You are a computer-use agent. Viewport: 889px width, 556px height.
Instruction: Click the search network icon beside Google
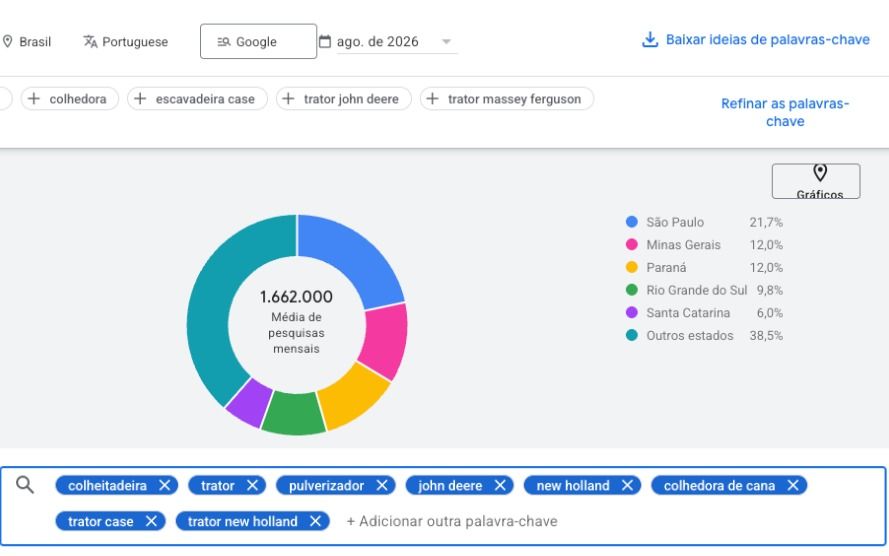(x=223, y=42)
